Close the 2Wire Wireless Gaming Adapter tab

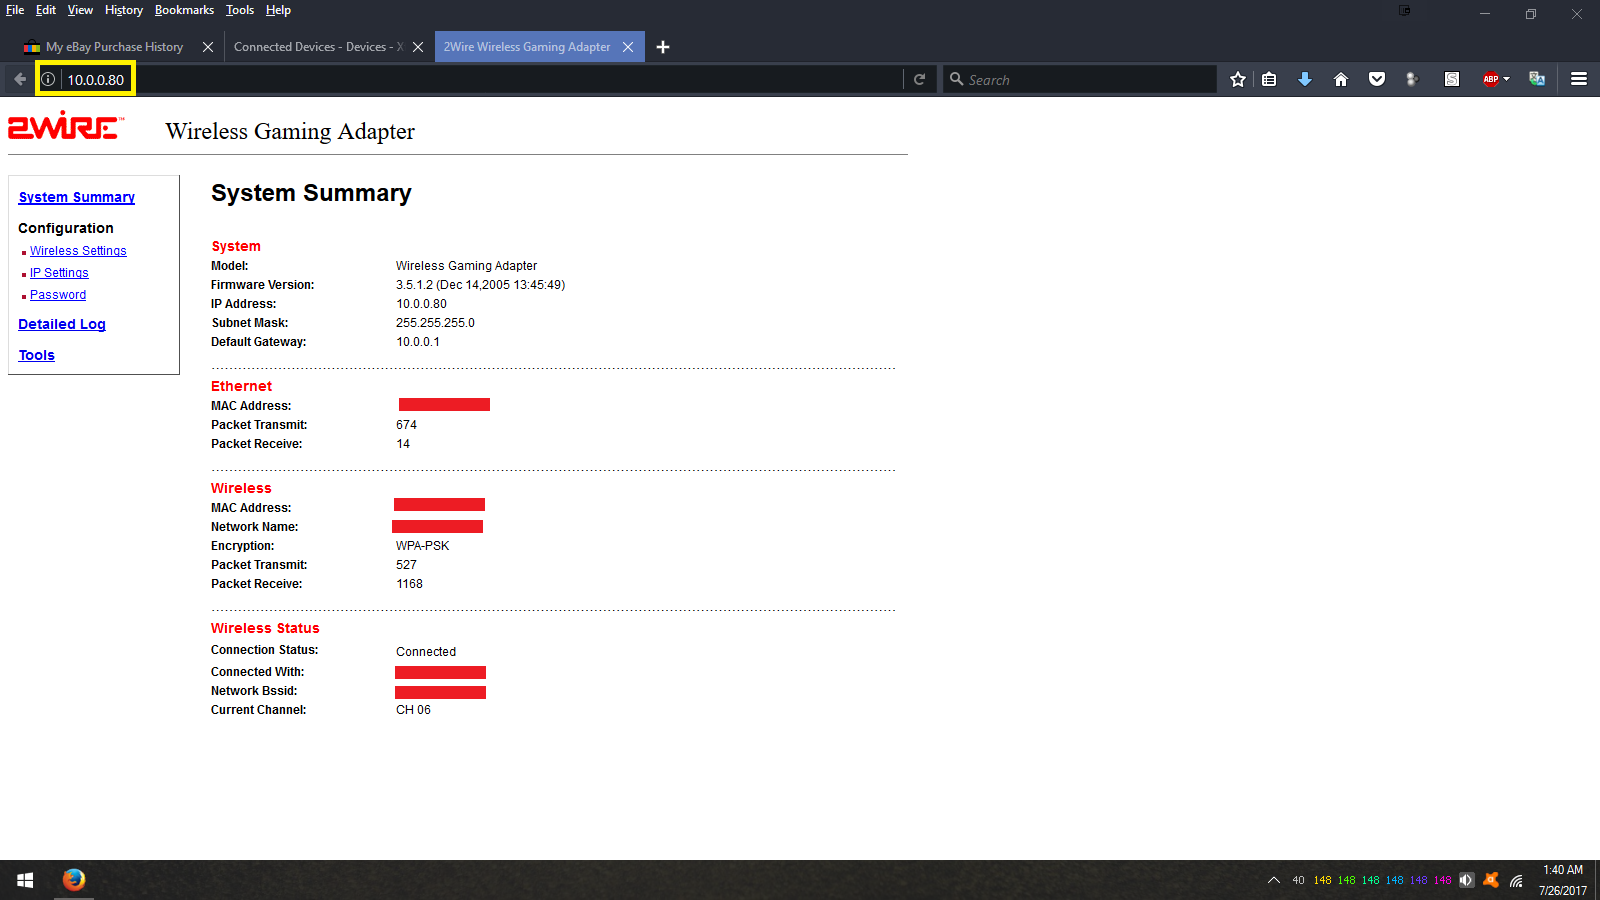[x=628, y=47]
